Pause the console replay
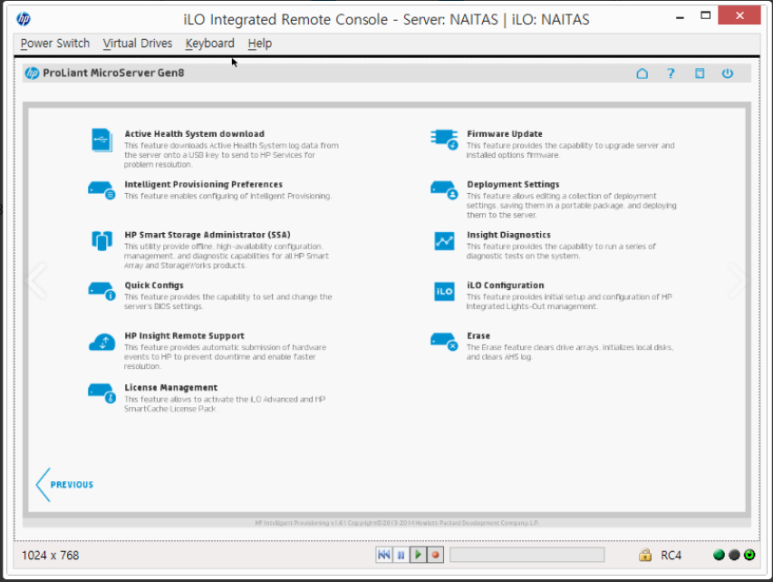The width and height of the screenshot is (773, 582). coord(401,555)
